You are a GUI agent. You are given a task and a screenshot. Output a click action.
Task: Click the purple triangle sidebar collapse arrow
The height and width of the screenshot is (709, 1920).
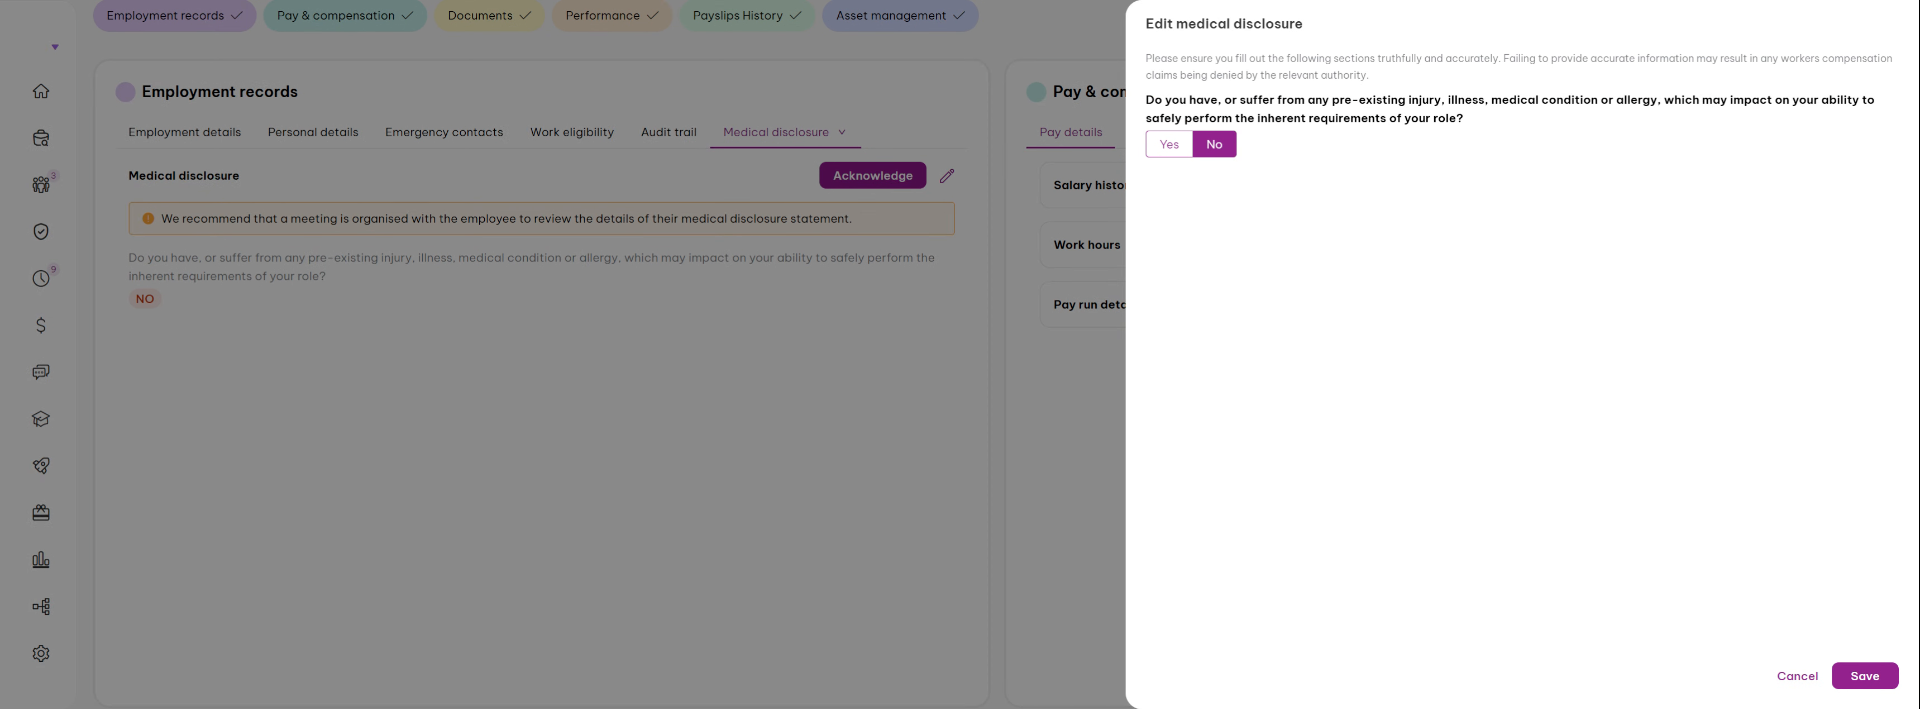tap(55, 47)
